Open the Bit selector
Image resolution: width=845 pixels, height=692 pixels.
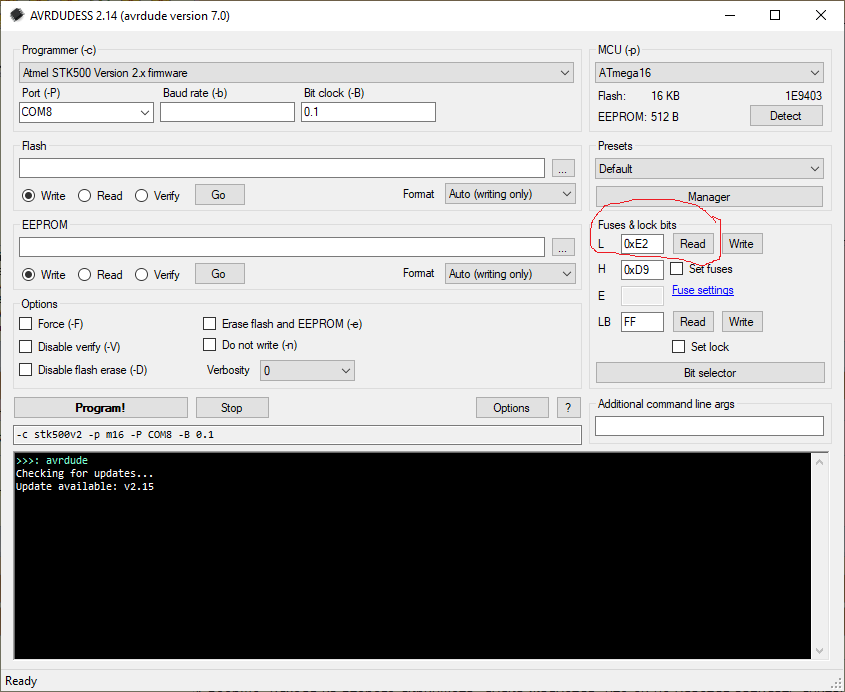(710, 373)
